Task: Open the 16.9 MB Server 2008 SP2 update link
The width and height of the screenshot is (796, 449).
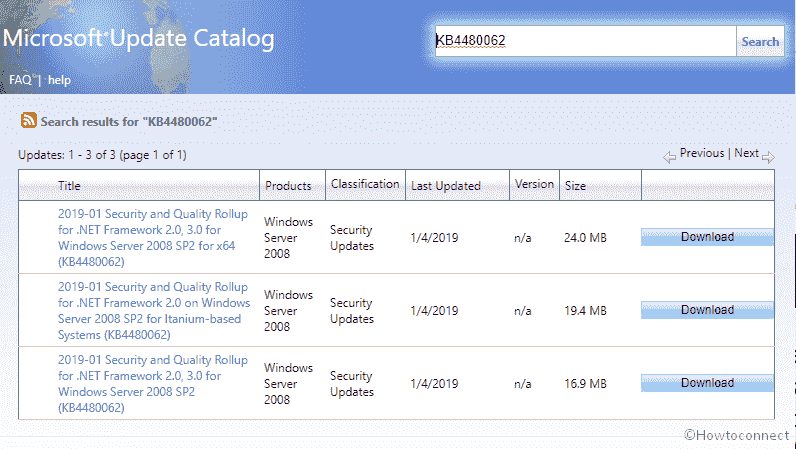Action: (x=153, y=383)
